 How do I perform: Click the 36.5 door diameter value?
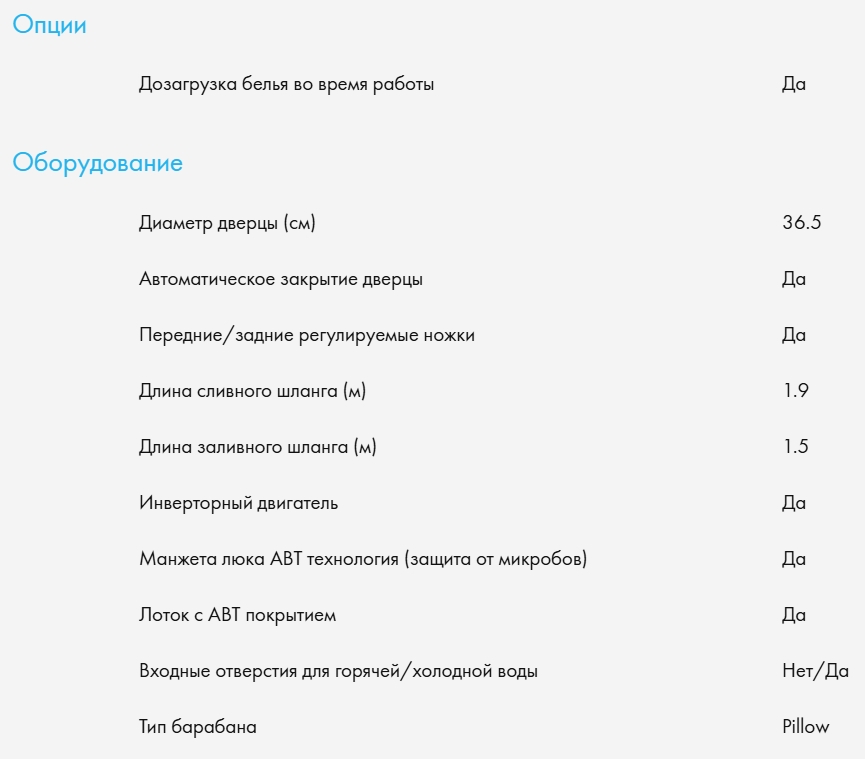[x=801, y=223]
